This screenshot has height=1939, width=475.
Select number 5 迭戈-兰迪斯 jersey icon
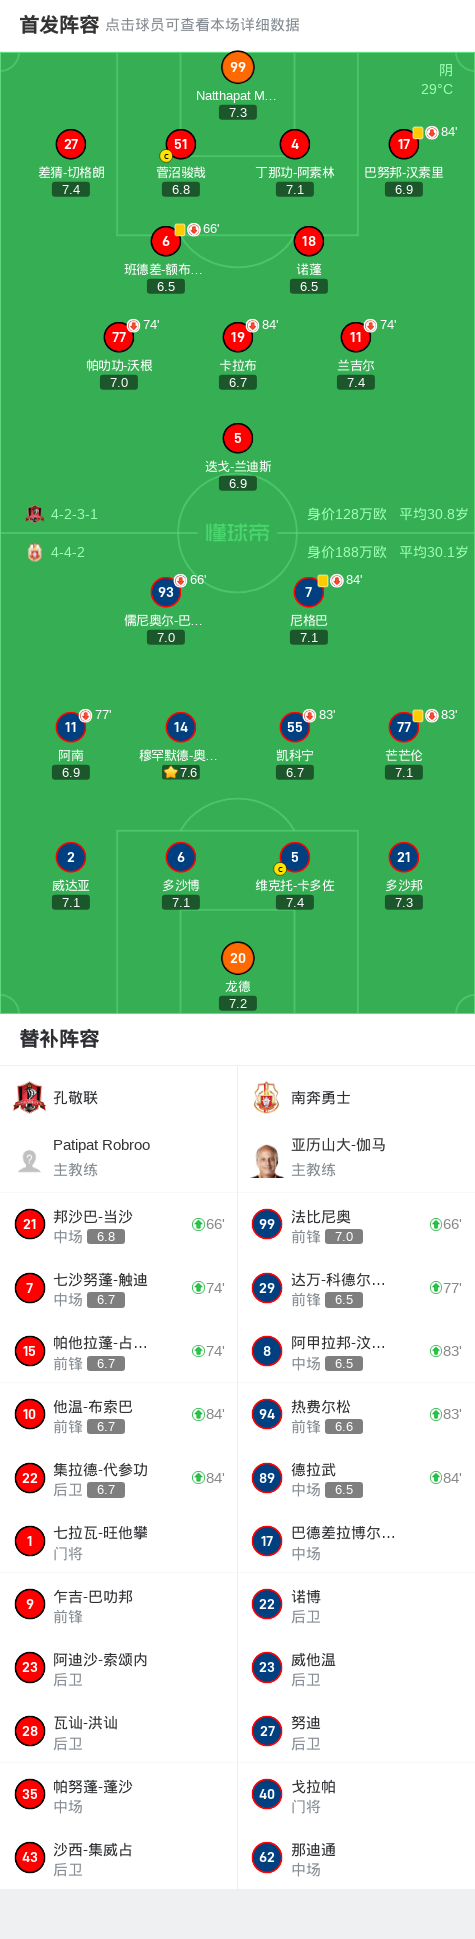pyautogui.click(x=237, y=438)
